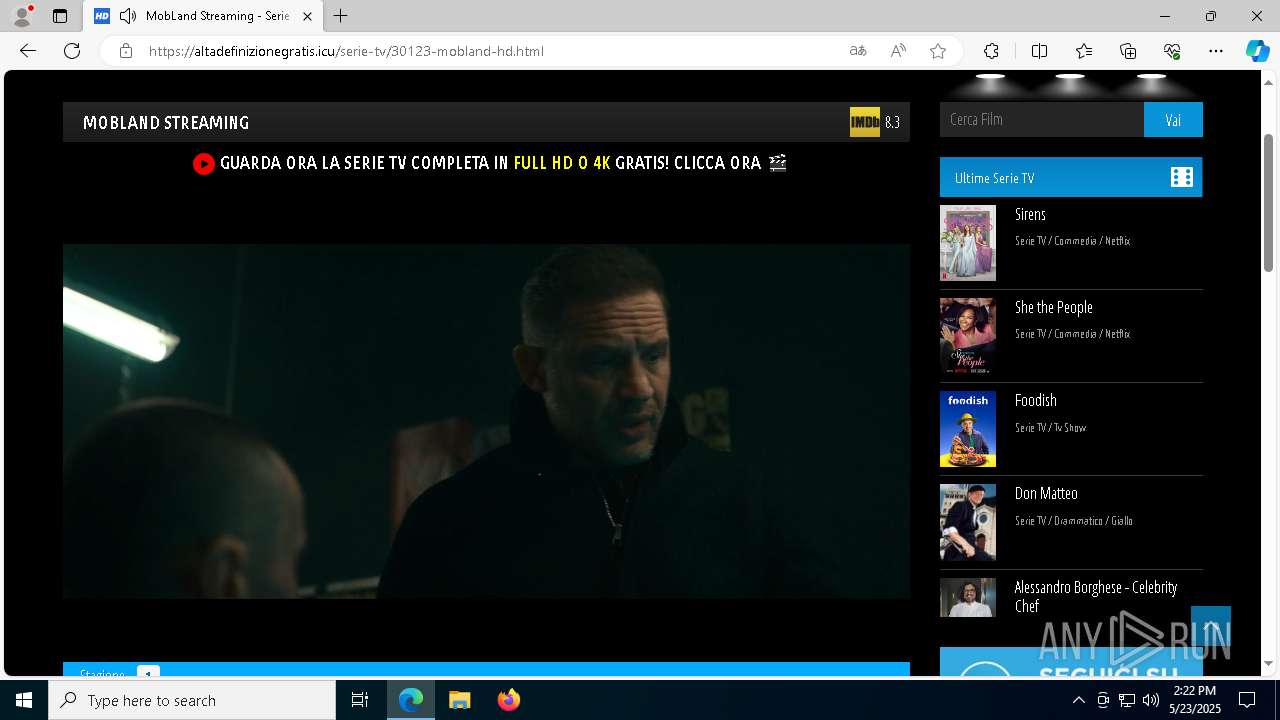Open browser Extensions icon
Screen dimensions: 1280x720
point(991,51)
